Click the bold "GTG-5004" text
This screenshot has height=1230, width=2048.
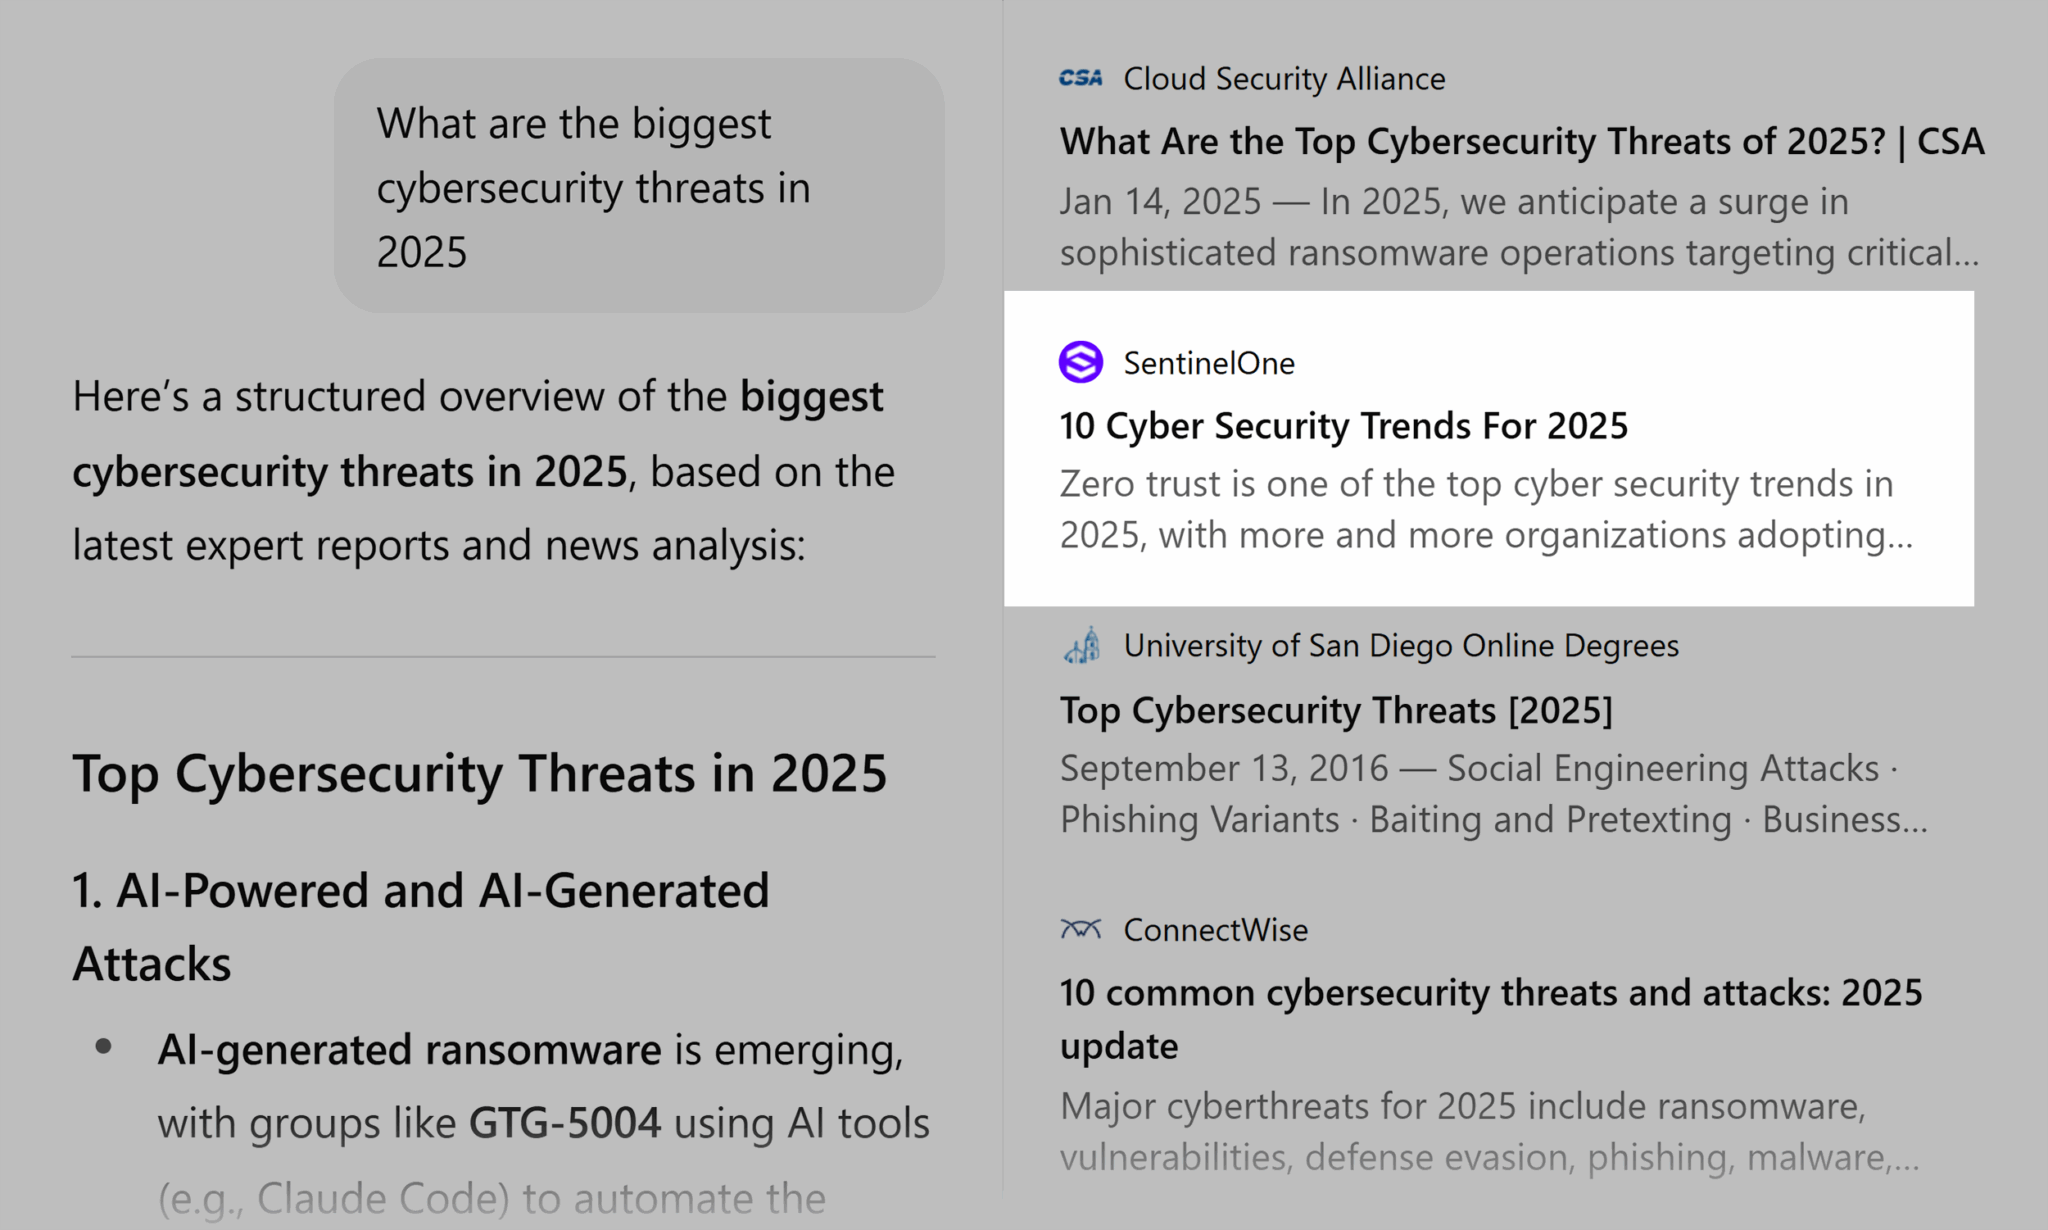click(564, 1123)
